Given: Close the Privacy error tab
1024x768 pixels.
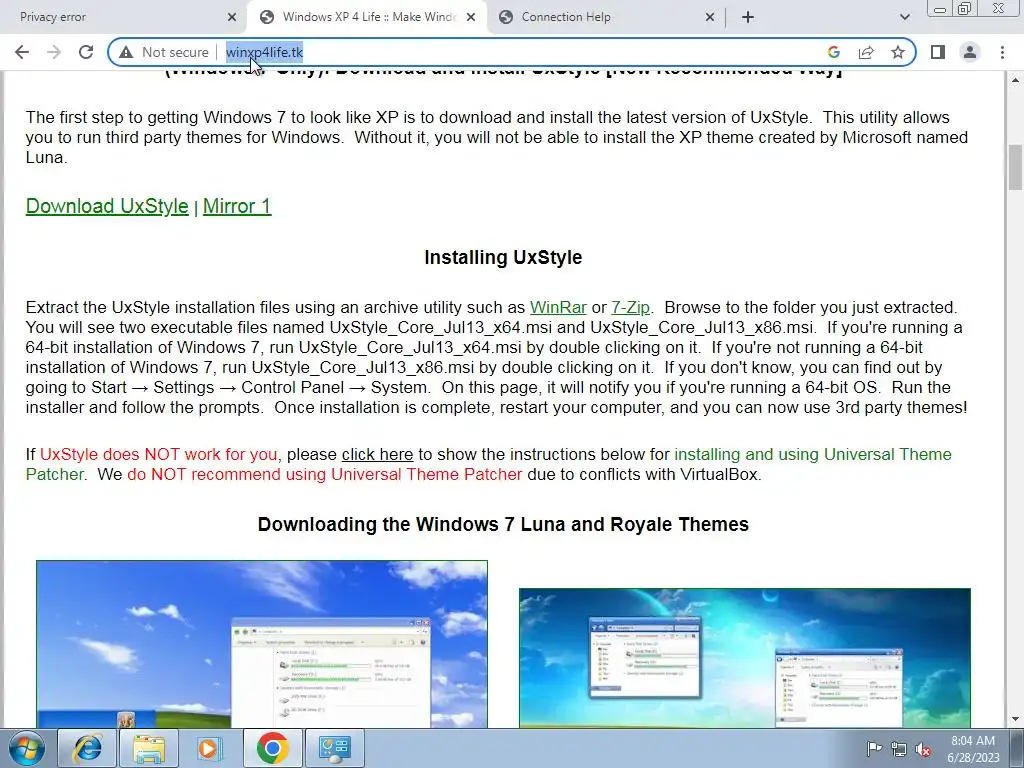Looking at the screenshot, I should [x=232, y=17].
